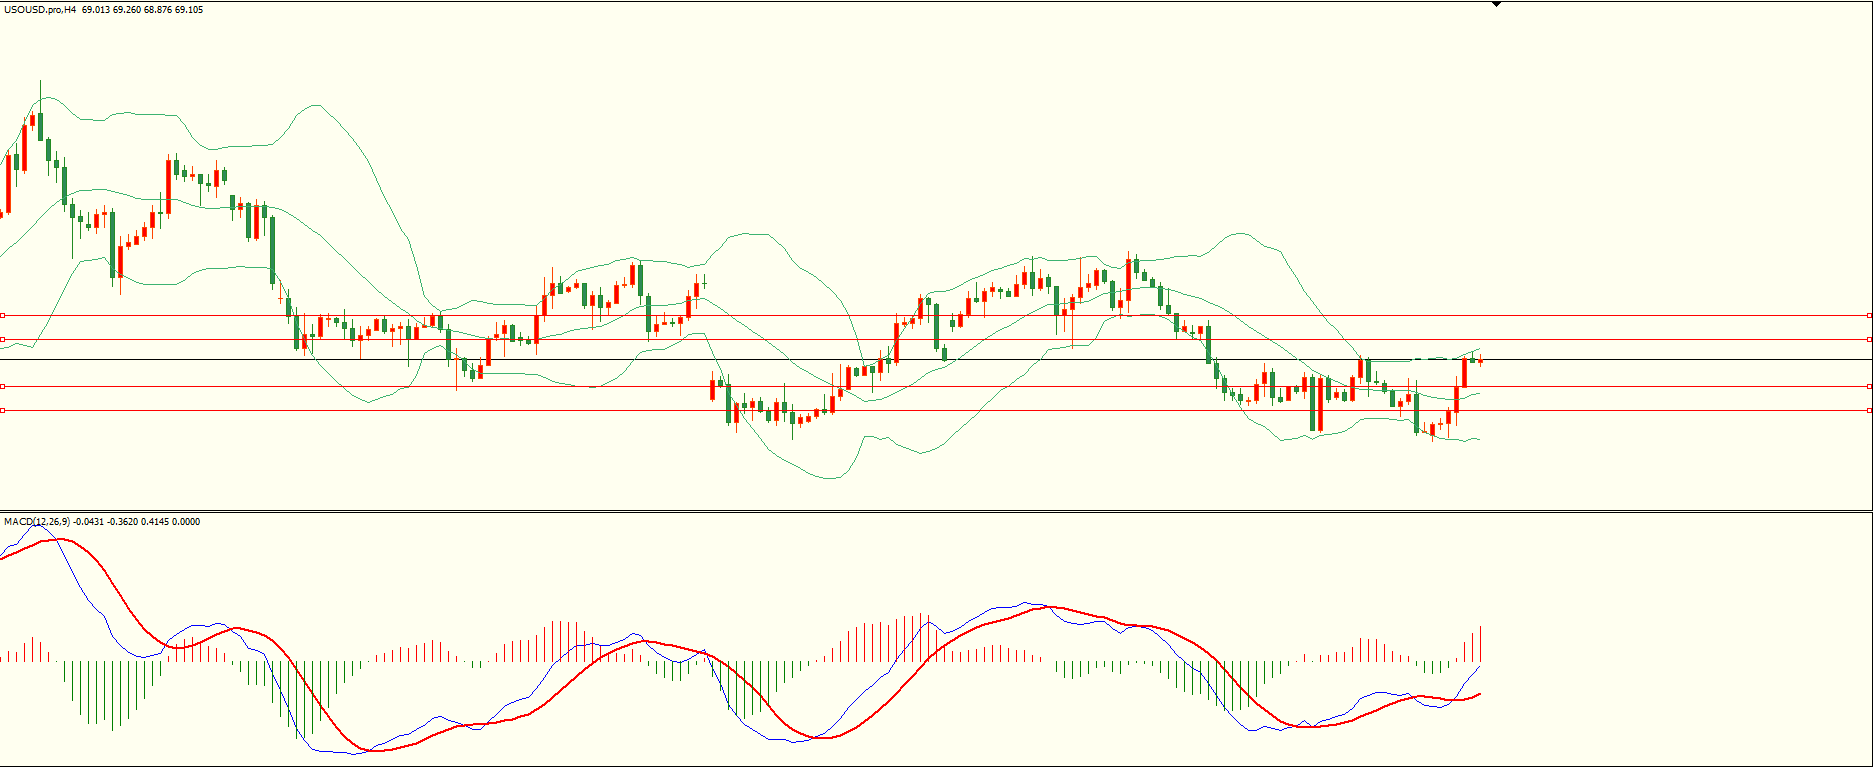This screenshot has height=767, width=1873.
Task: Click left handle of second red horizontal line
Action: pos(3,340)
